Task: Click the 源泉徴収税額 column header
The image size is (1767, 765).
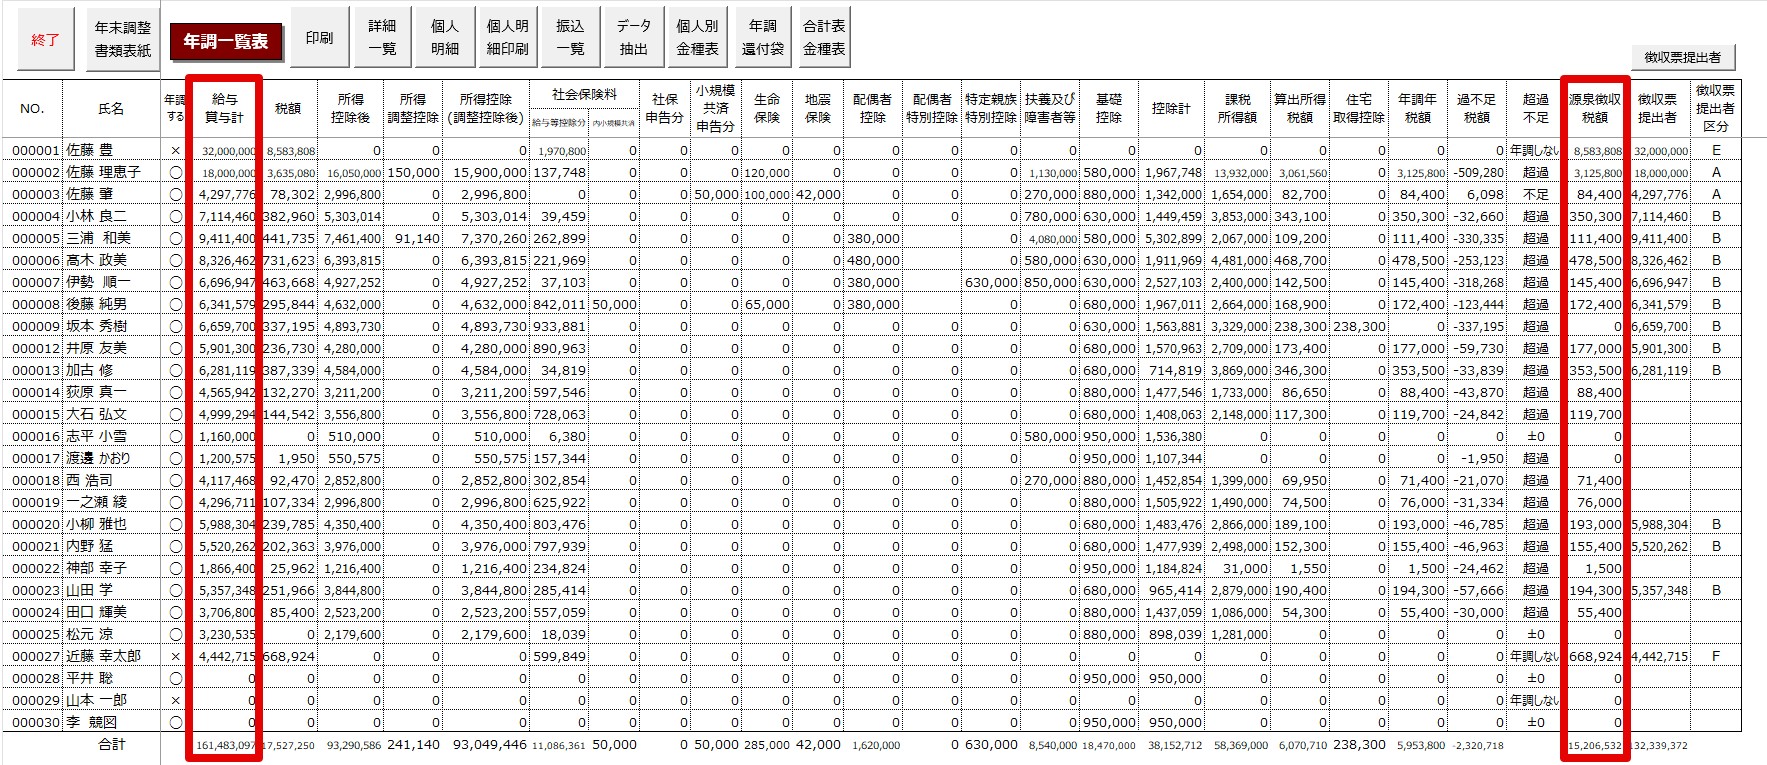Action: point(1594,108)
